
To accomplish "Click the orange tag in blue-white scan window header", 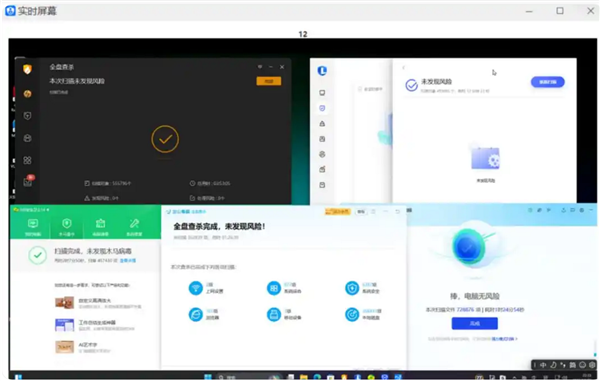I will coord(337,212).
